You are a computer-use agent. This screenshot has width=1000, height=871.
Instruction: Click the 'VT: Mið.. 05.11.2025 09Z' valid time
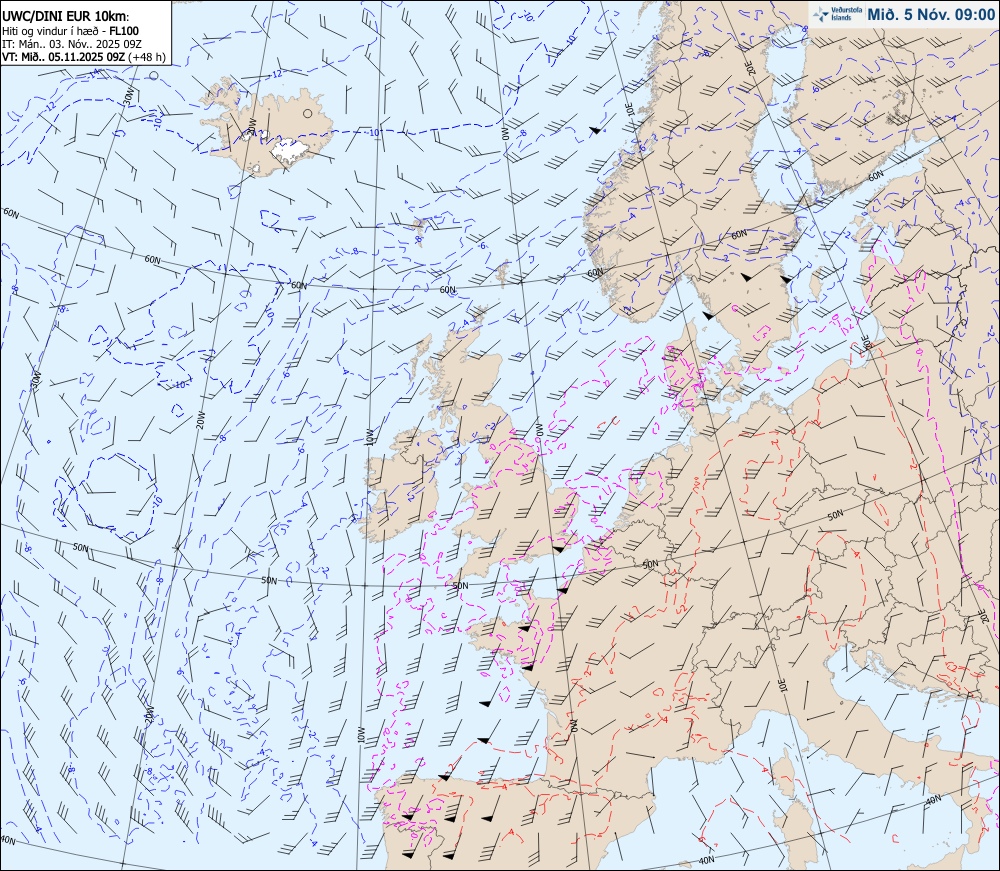[x=64, y=57]
